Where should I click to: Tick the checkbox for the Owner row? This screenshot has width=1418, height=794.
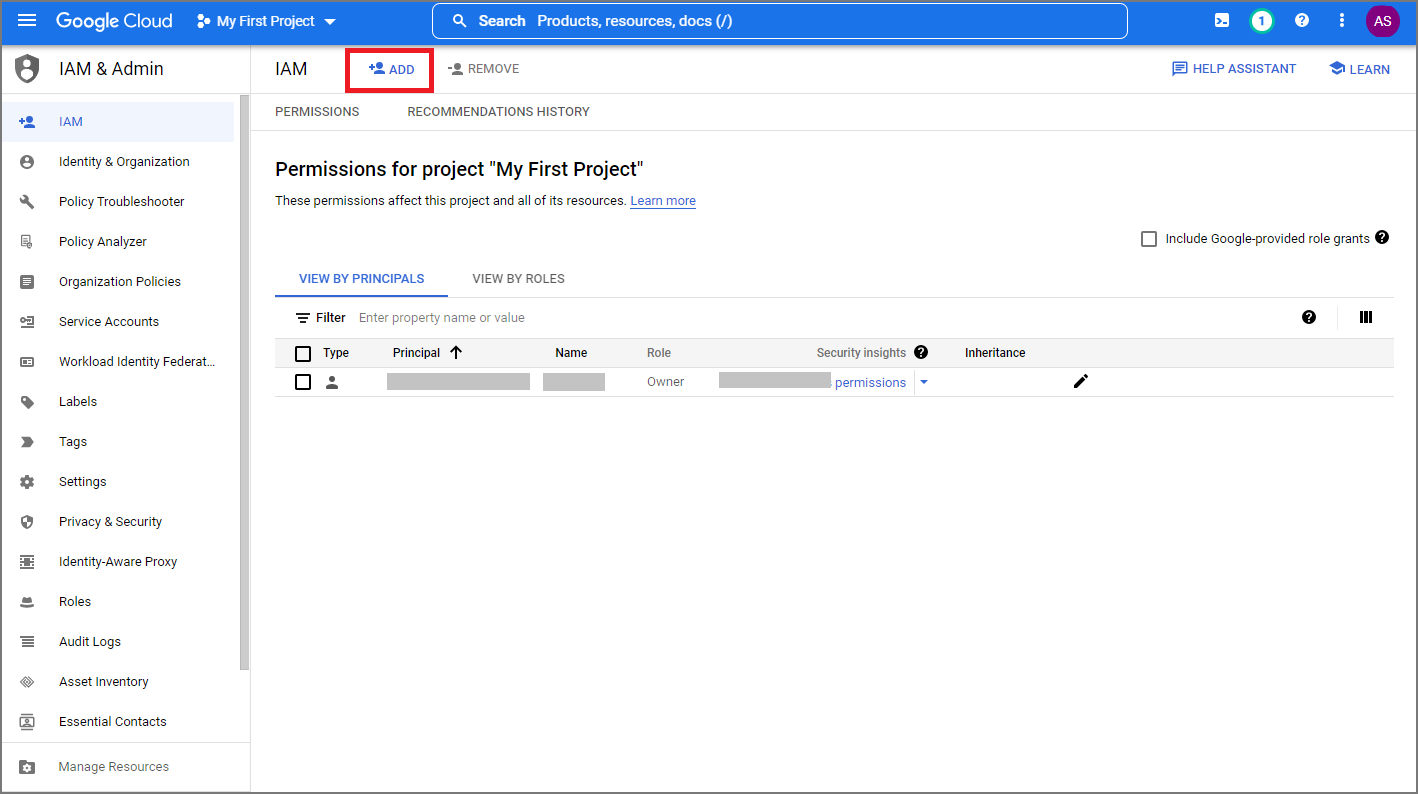[x=303, y=382]
